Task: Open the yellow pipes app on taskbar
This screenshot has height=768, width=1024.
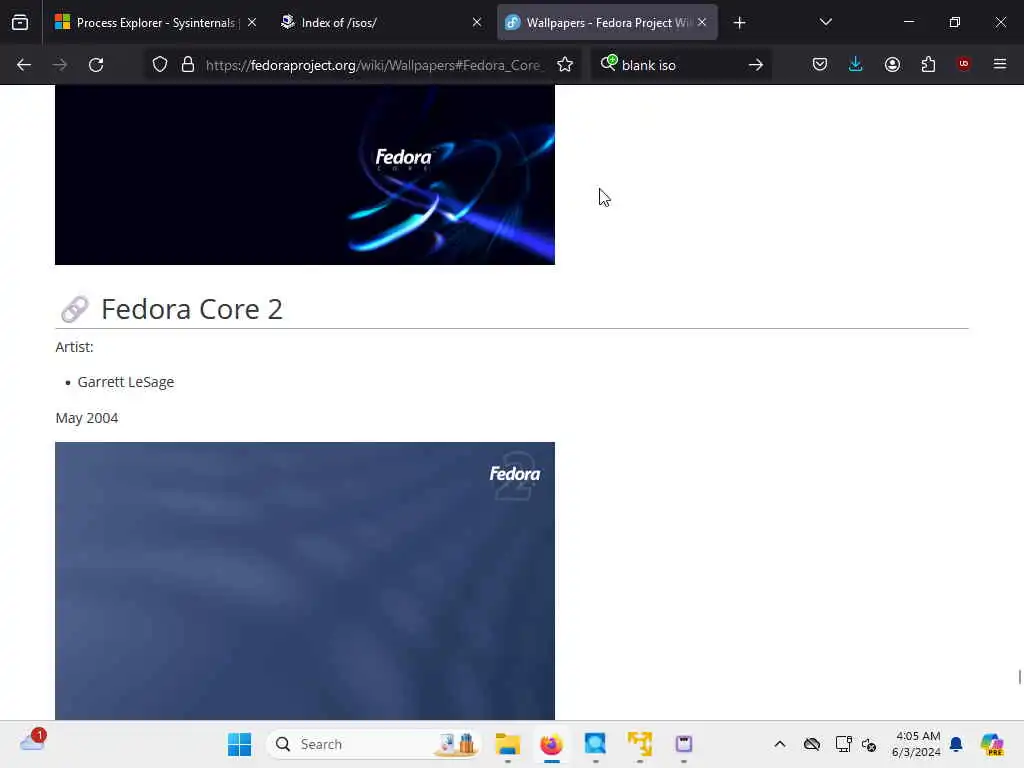Action: [x=640, y=744]
